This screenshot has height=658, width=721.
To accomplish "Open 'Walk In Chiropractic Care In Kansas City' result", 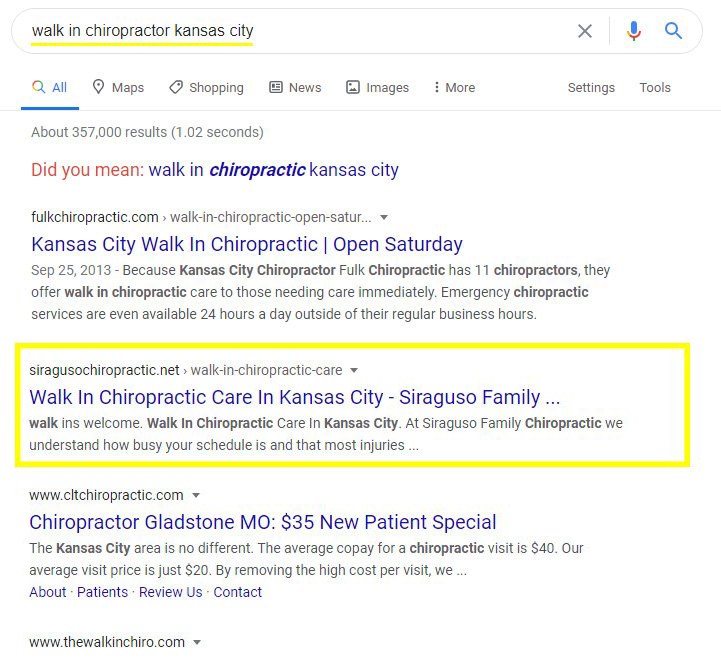I will 295,397.
